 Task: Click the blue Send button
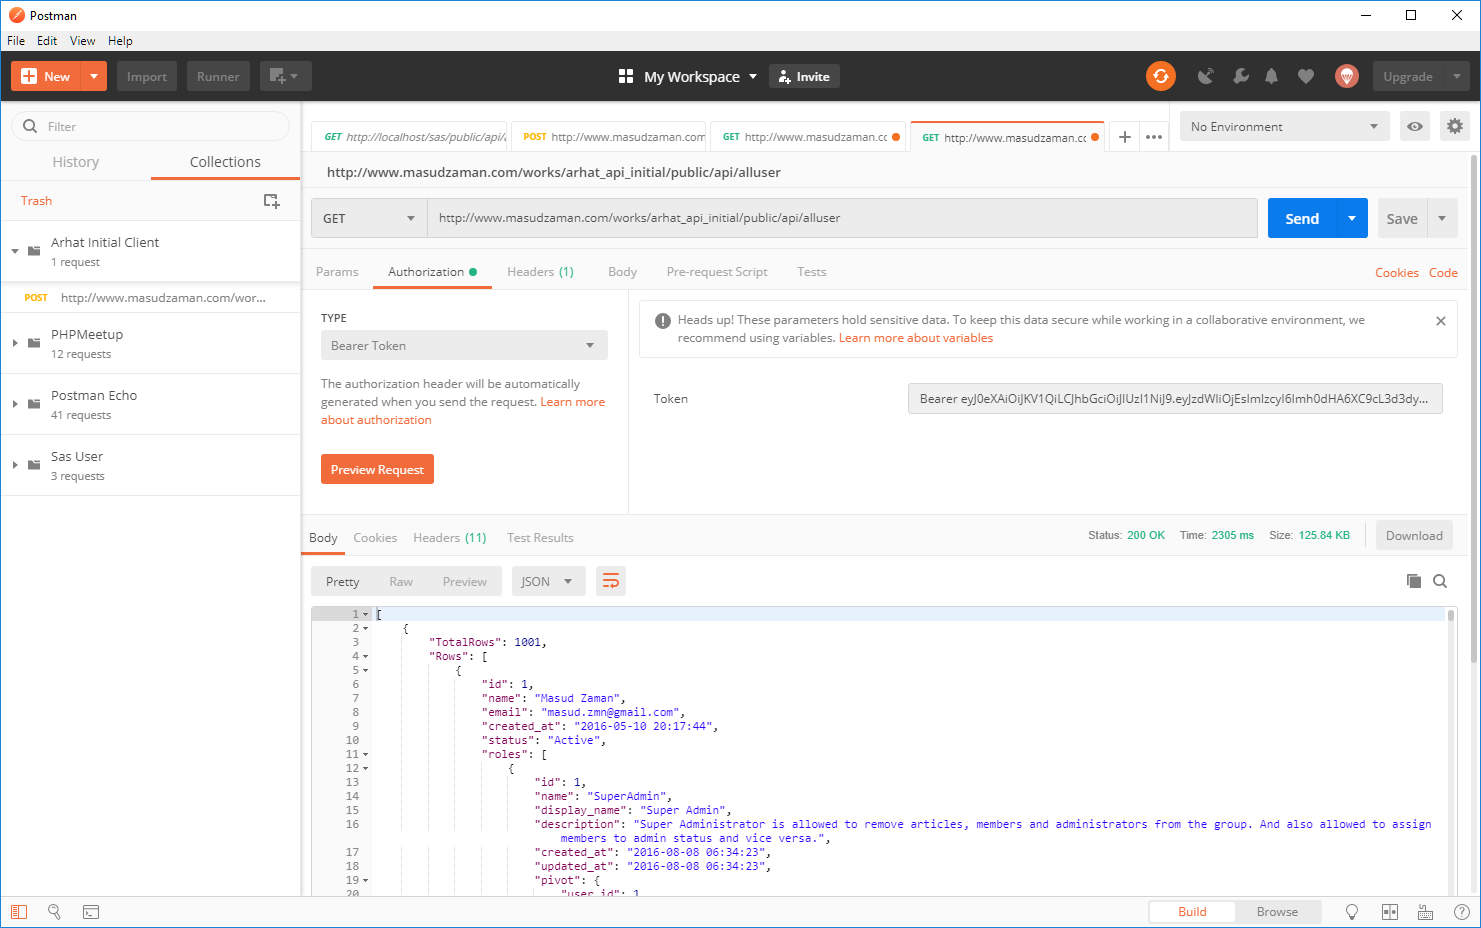coord(1301,218)
